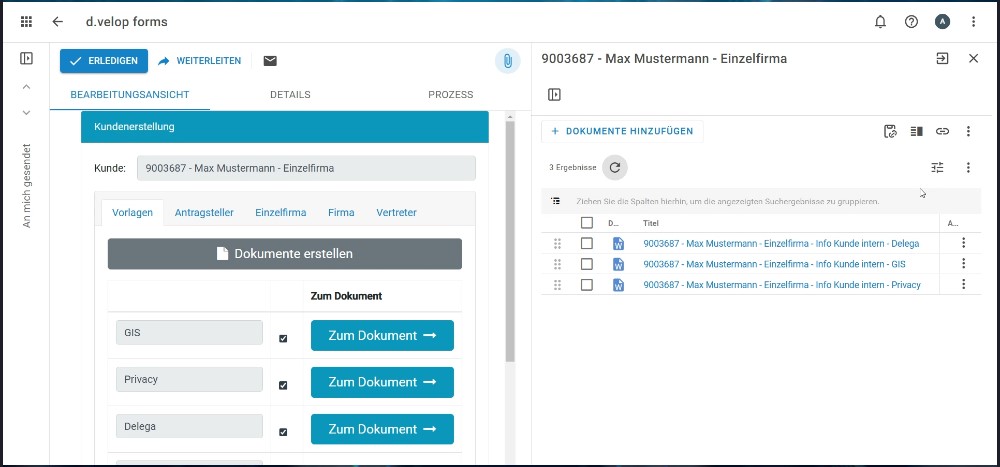
Task: Click the link chain icon
Action: (x=943, y=131)
